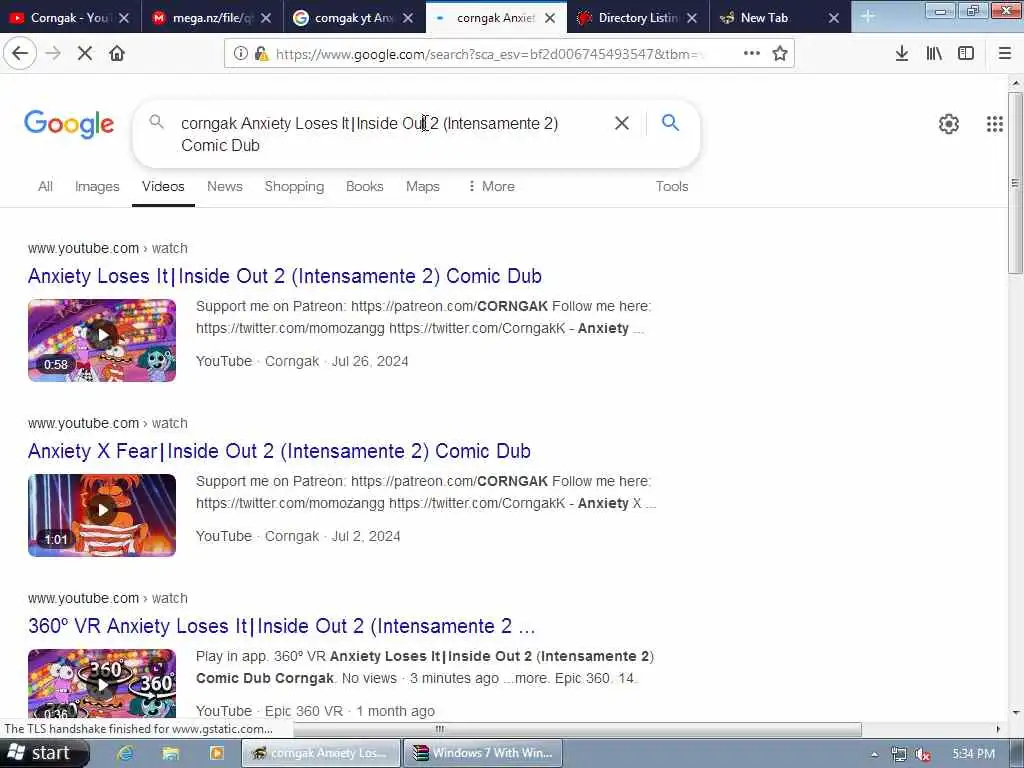Switch to Windows 7 With Win... taskbar window
This screenshot has width=1024, height=768.
pos(483,753)
